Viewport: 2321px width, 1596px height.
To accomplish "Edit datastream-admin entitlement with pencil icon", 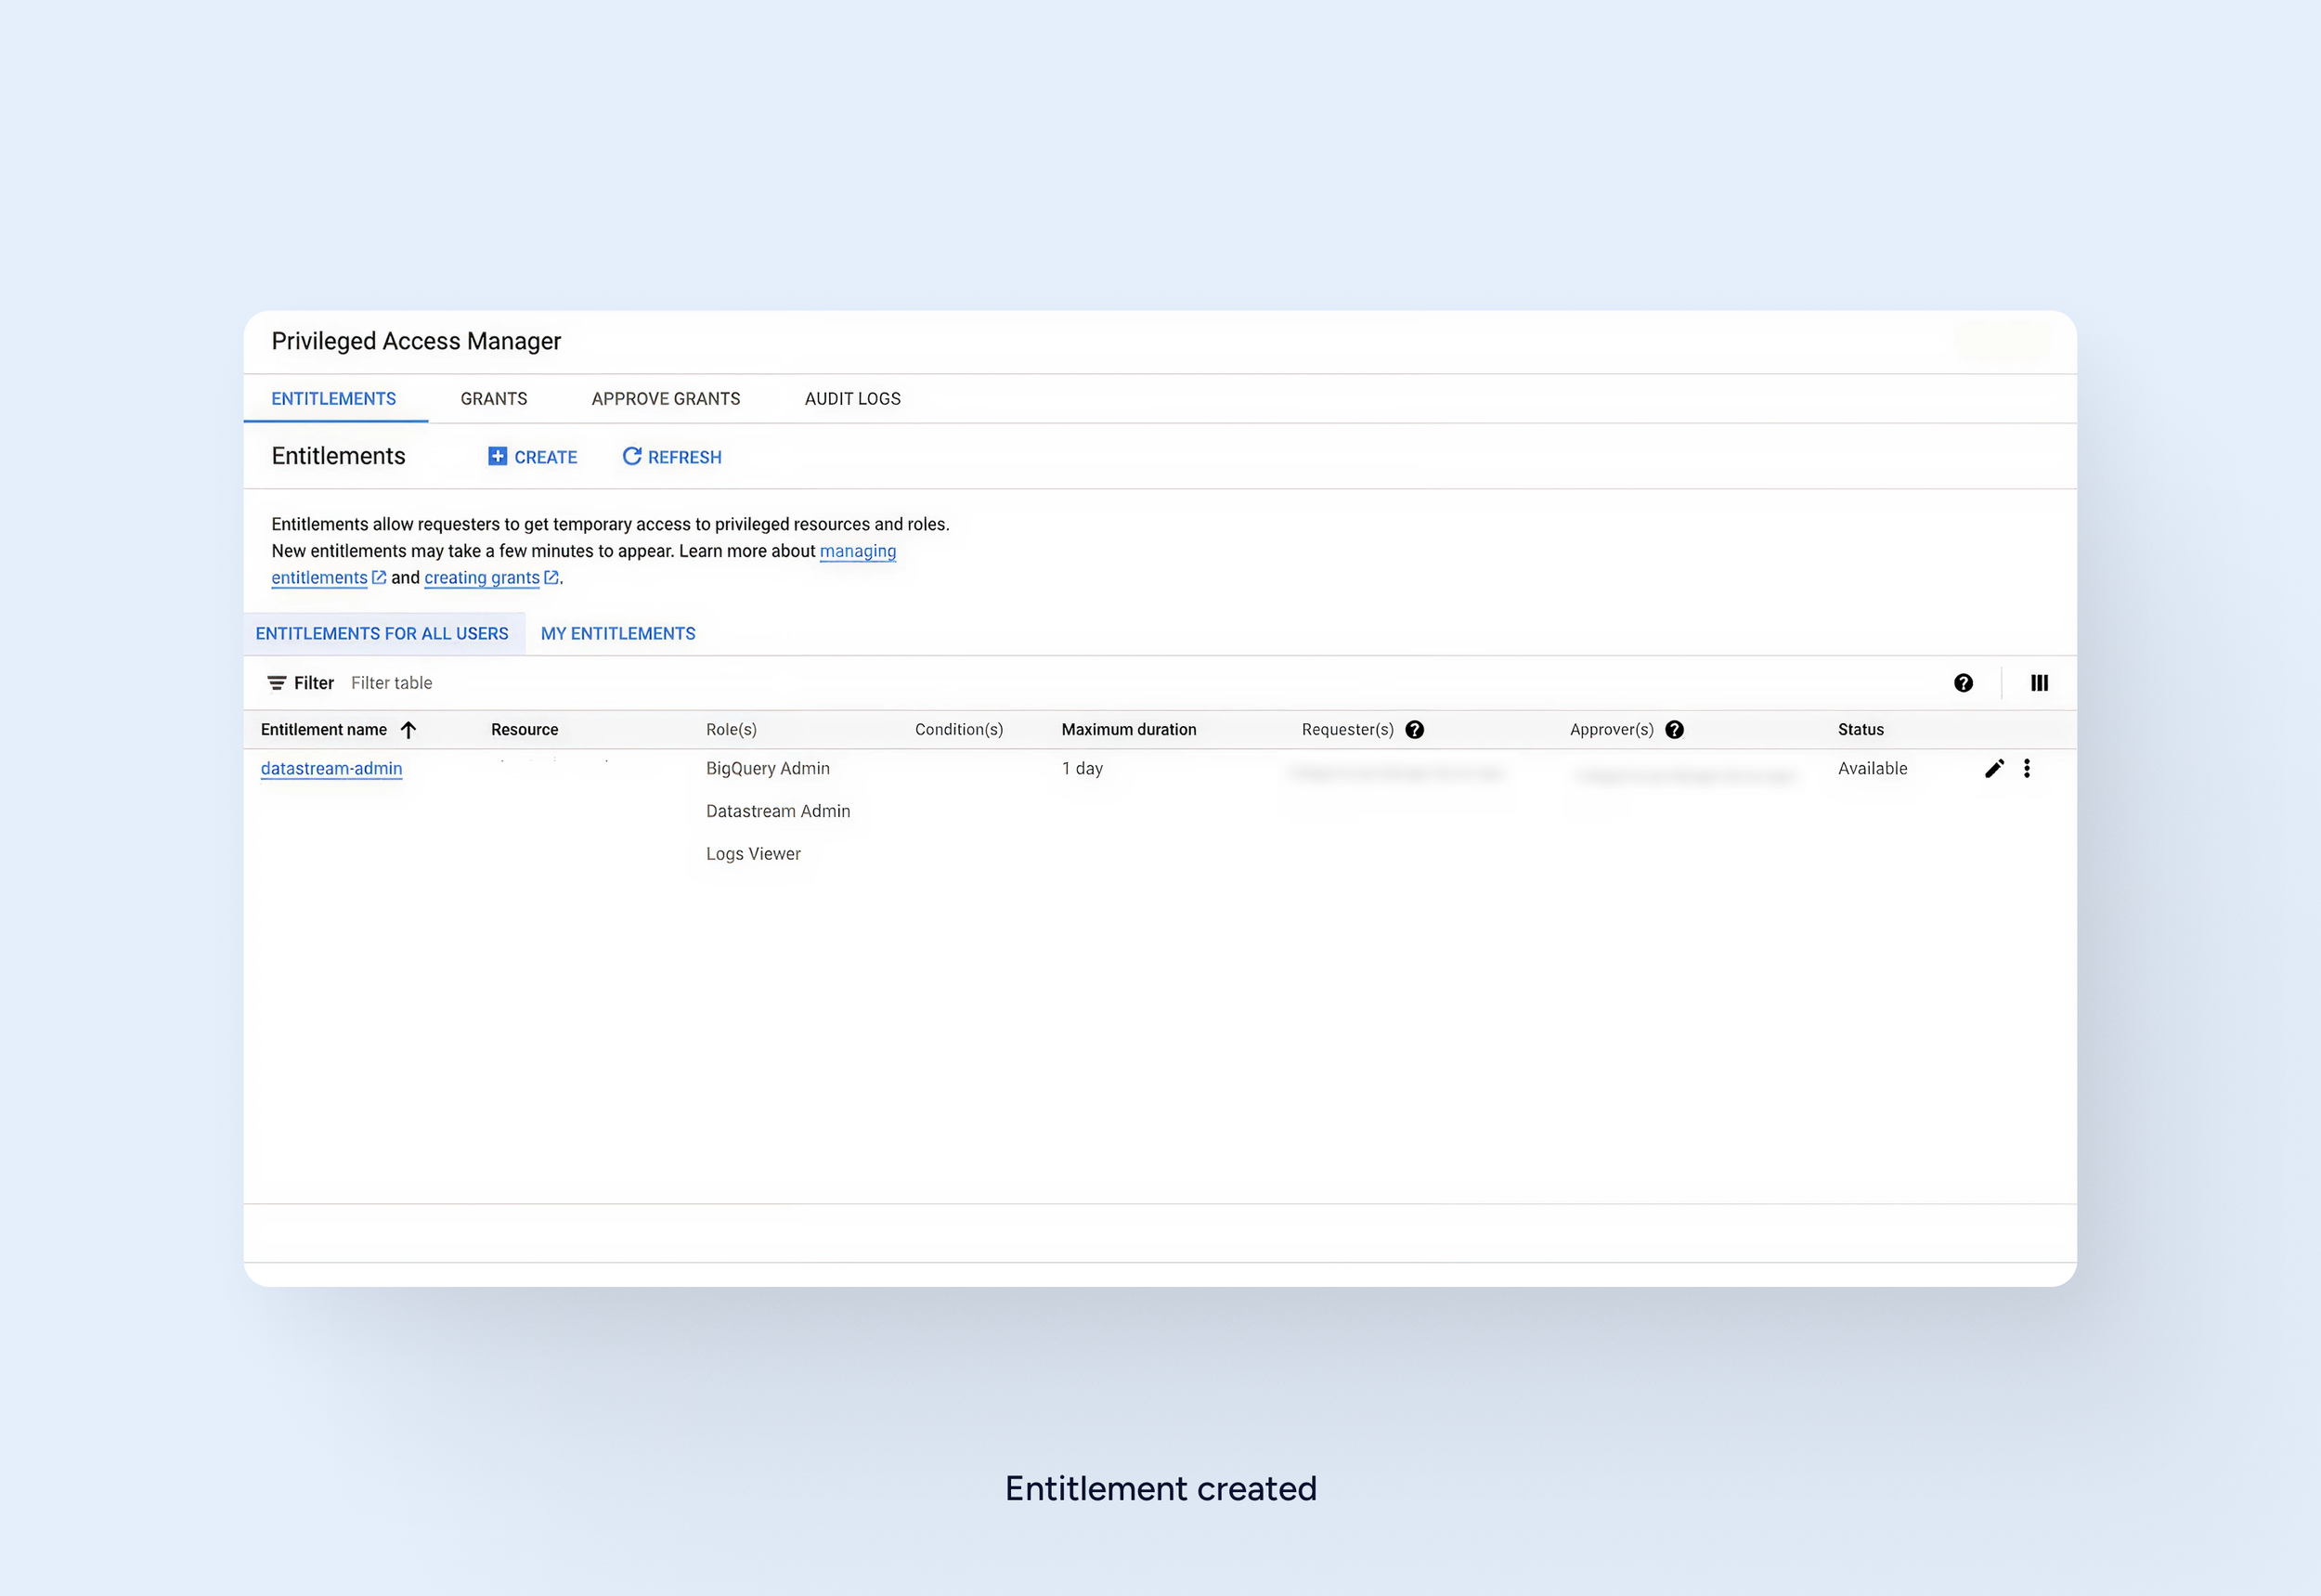I will pyautogui.click(x=1994, y=768).
